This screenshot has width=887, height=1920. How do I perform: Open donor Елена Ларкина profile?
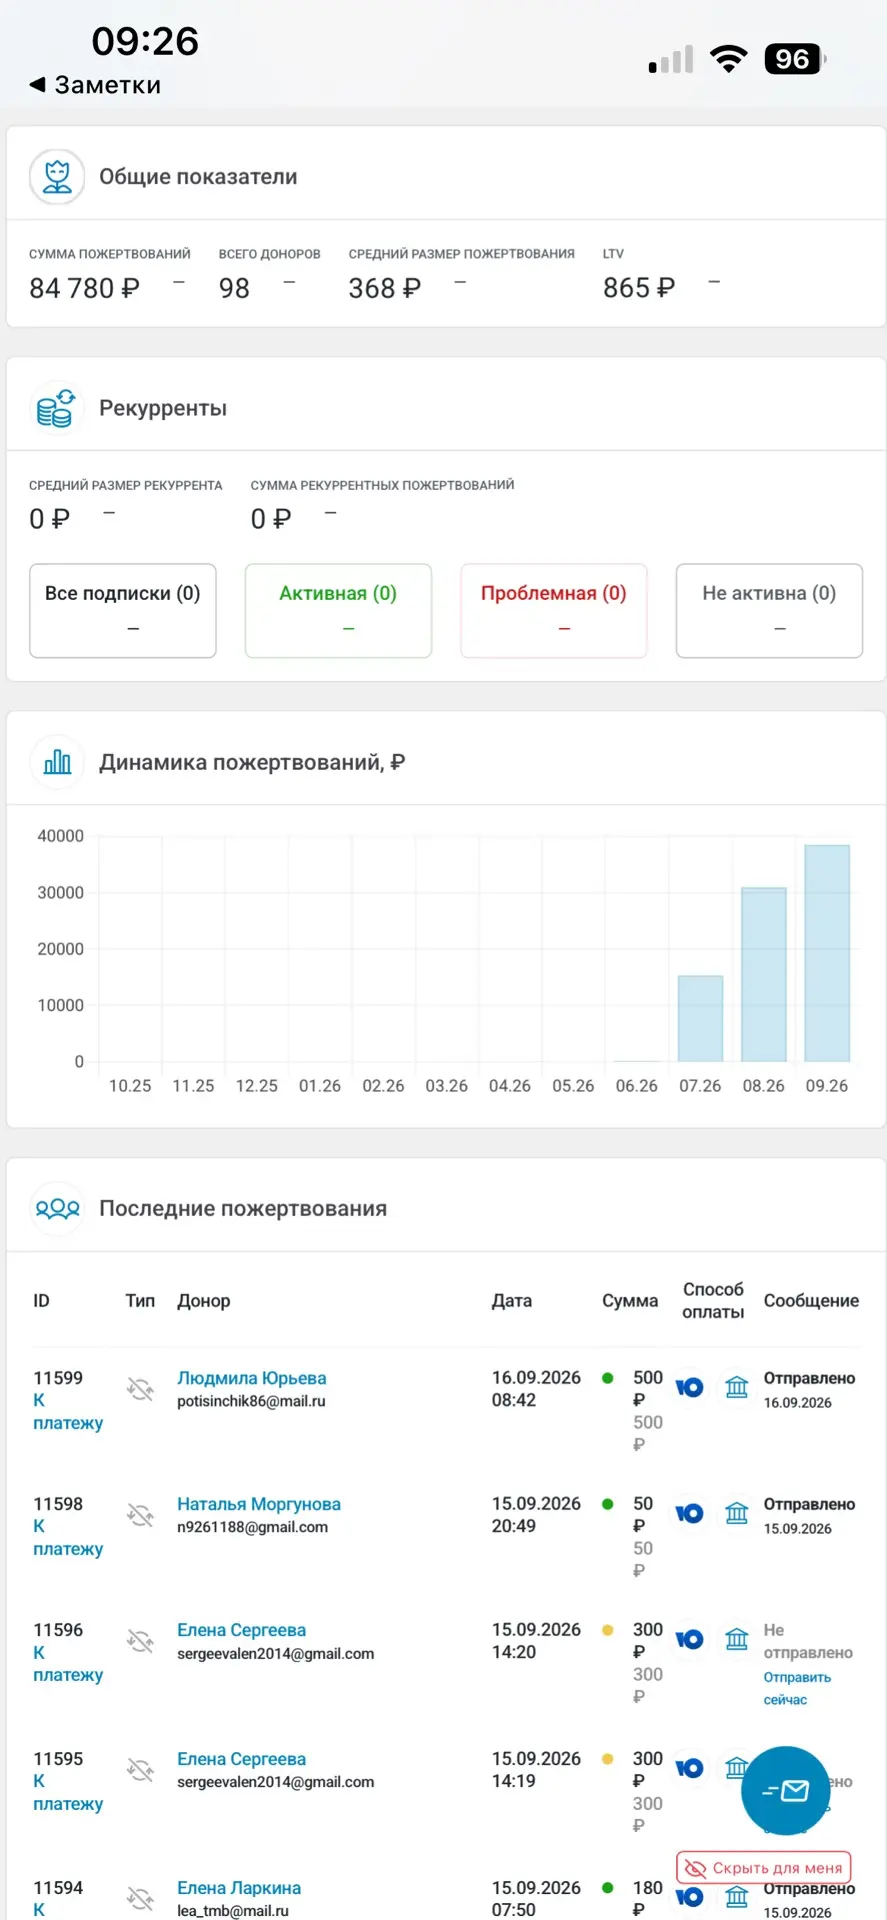[x=239, y=1888]
